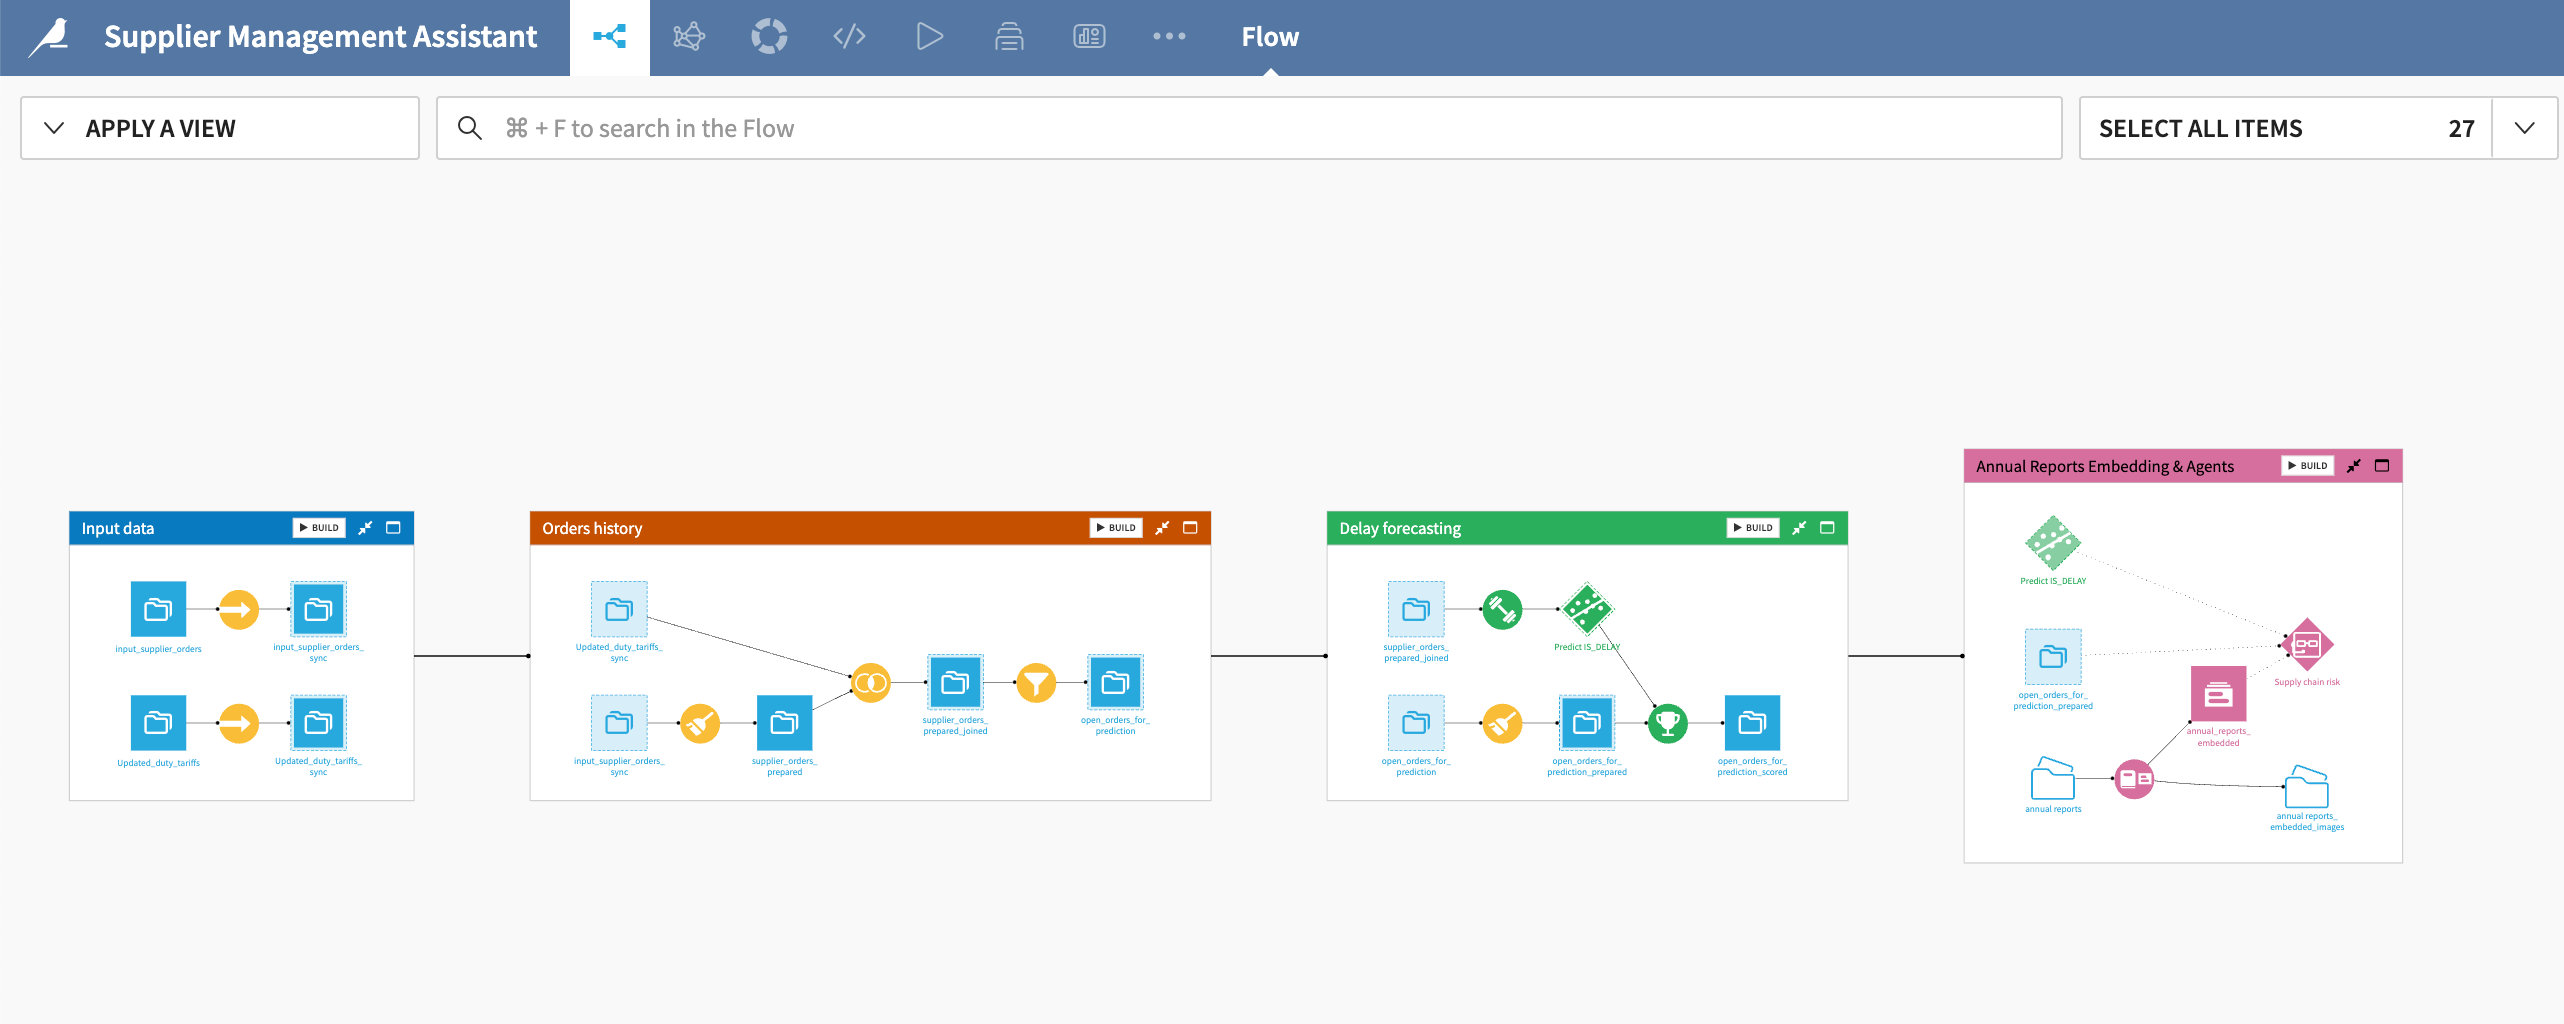Select the join recipe in Orders history zone

point(872,683)
